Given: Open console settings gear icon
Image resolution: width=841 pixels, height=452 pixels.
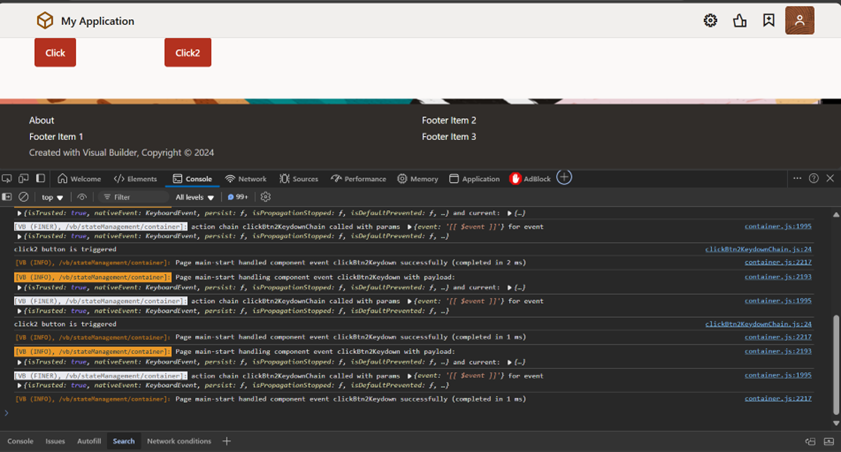Looking at the screenshot, I should tap(265, 197).
